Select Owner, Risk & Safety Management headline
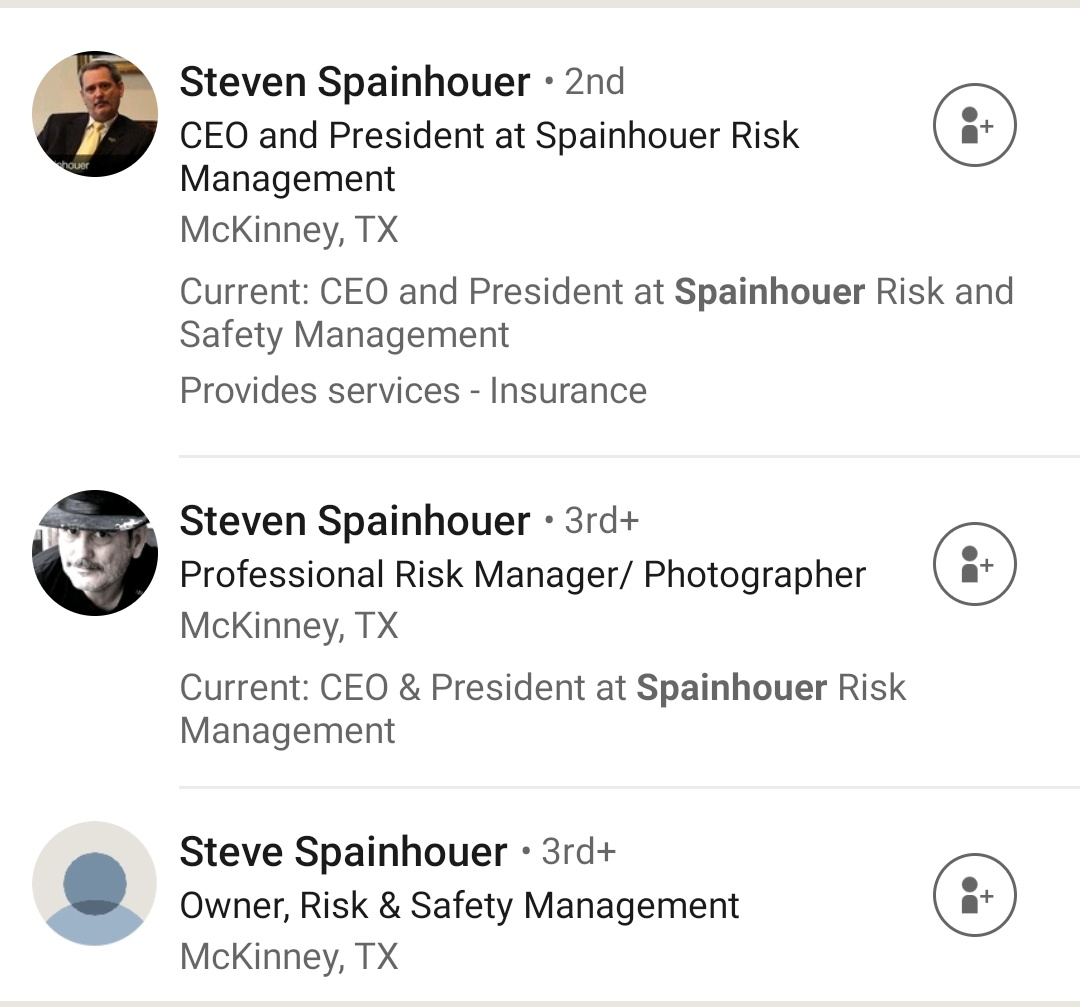This screenshot has height=1007, width=1080. click(459, 906)
